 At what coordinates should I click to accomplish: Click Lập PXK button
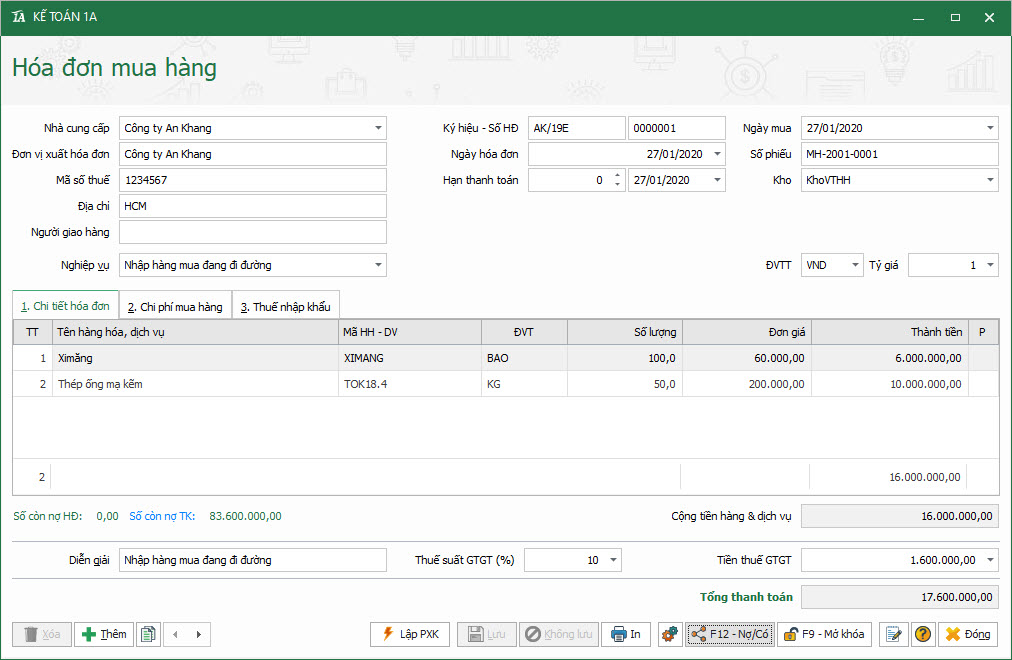tap(410, 634)
